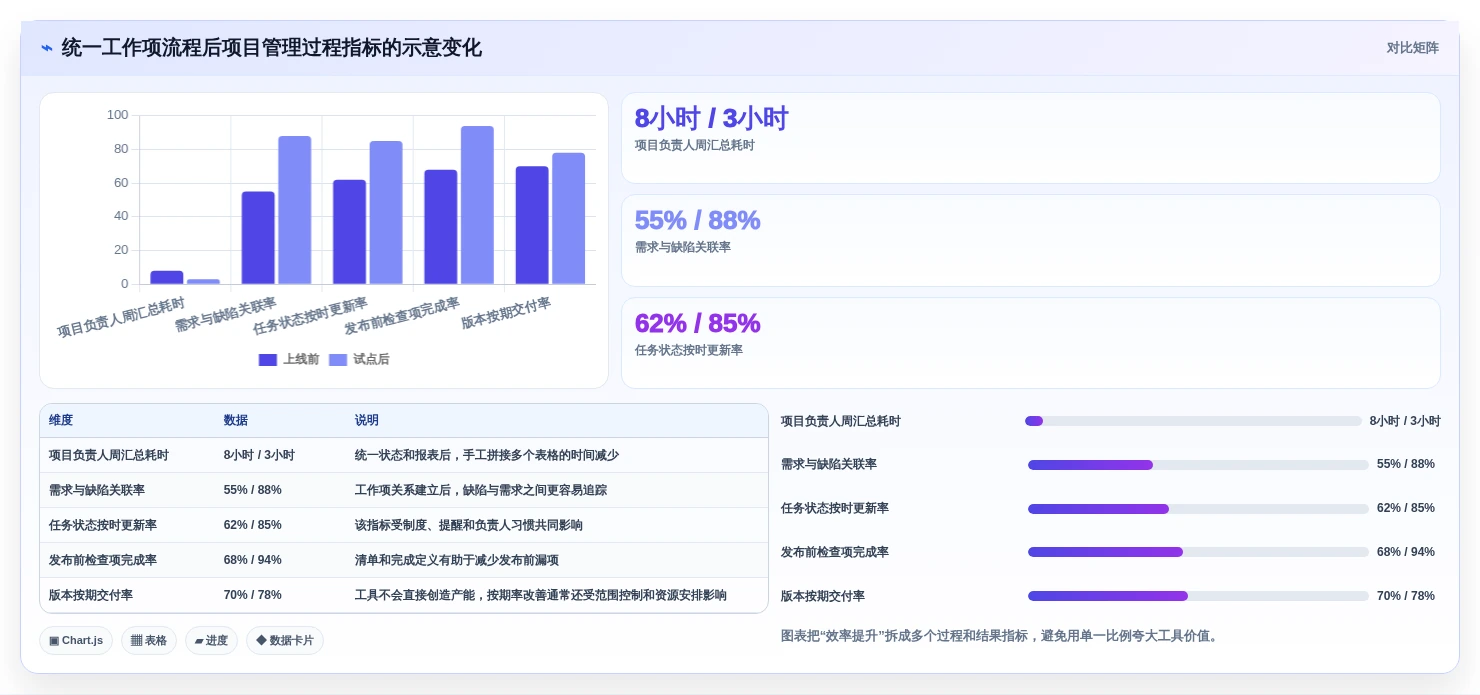Select table row 任务状态按时更新率

(x=404, y=525)
